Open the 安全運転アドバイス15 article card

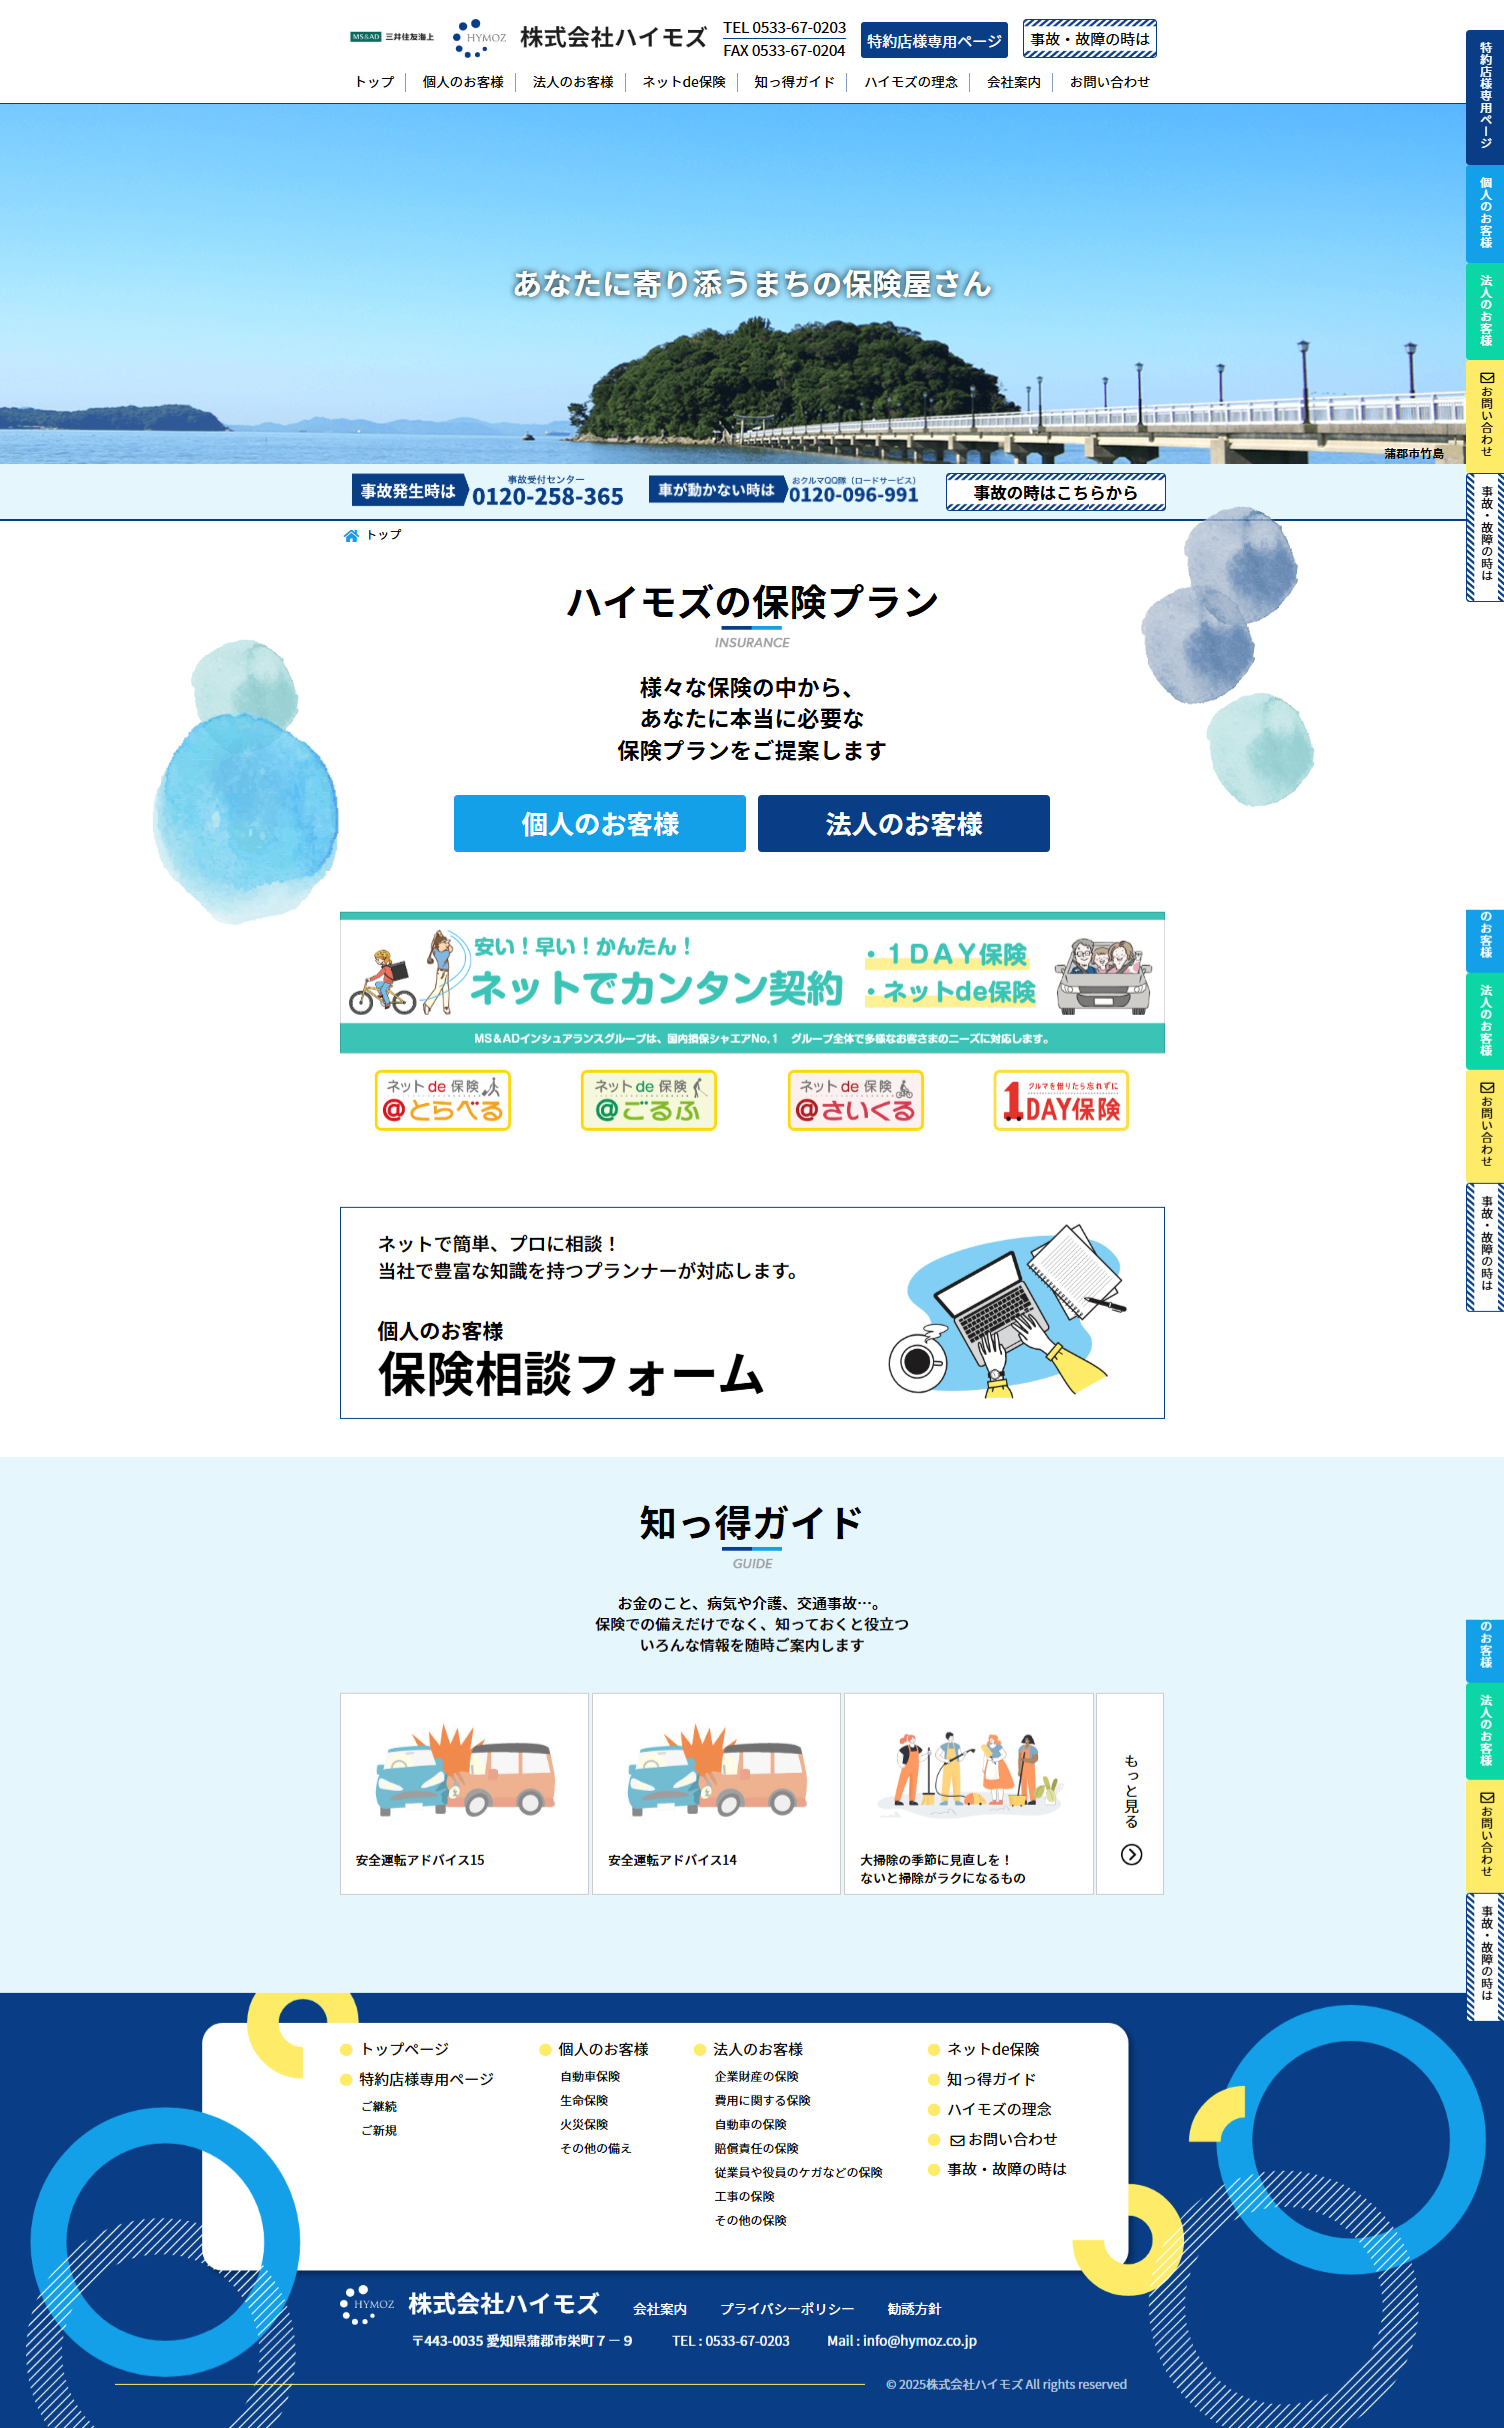pos(464,1793)
